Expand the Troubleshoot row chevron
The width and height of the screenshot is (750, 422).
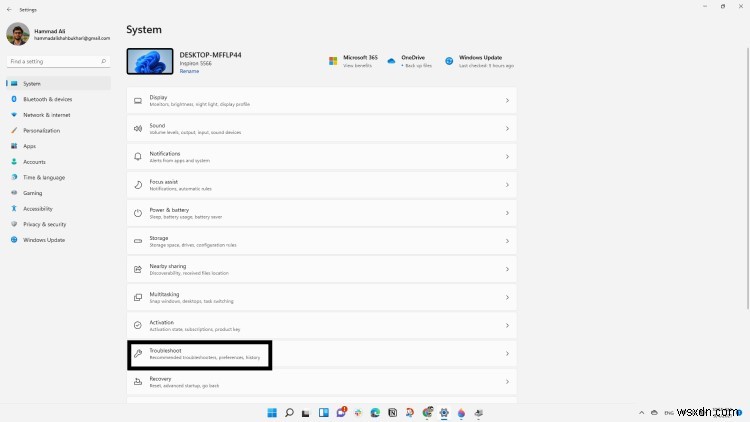507,354
